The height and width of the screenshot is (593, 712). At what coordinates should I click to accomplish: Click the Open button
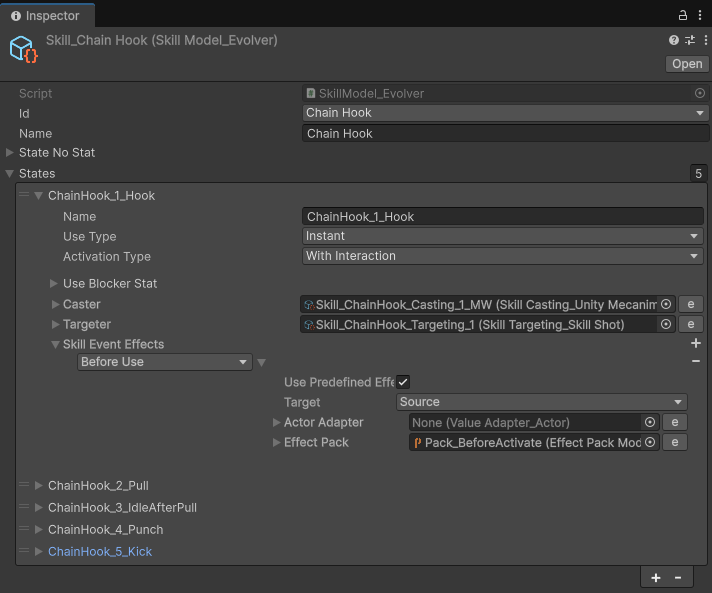(687, 64)
